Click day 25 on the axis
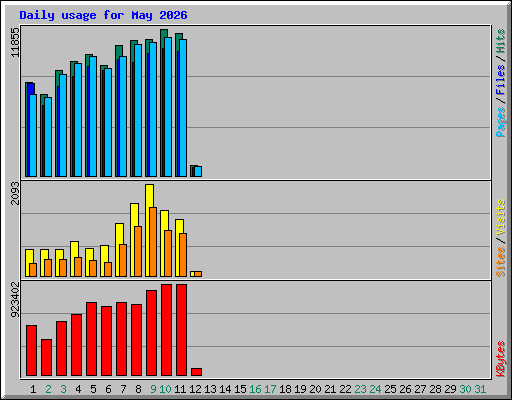The image size is (512, 400). click(390, 389)
